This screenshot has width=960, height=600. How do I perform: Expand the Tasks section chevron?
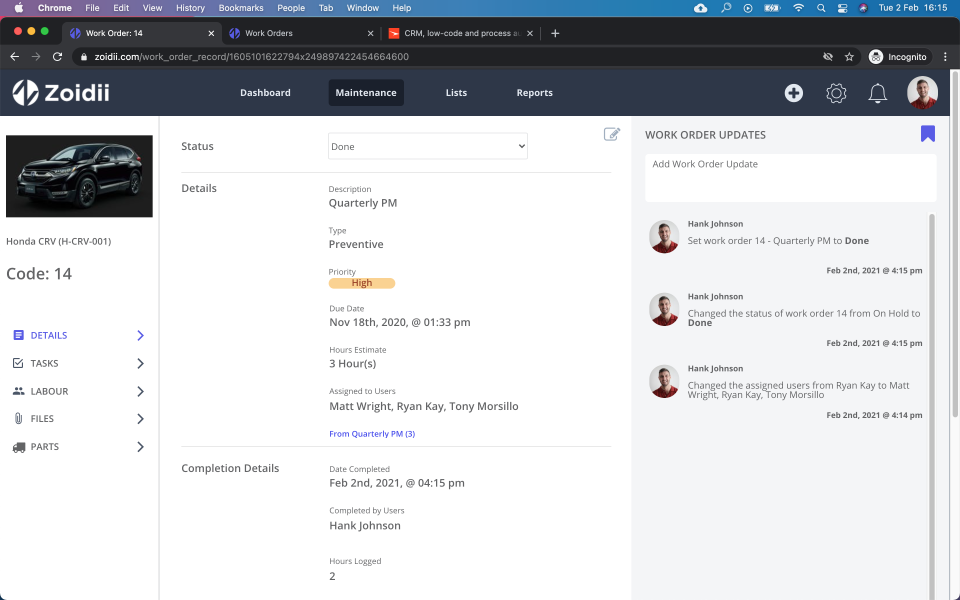point(141,363)
